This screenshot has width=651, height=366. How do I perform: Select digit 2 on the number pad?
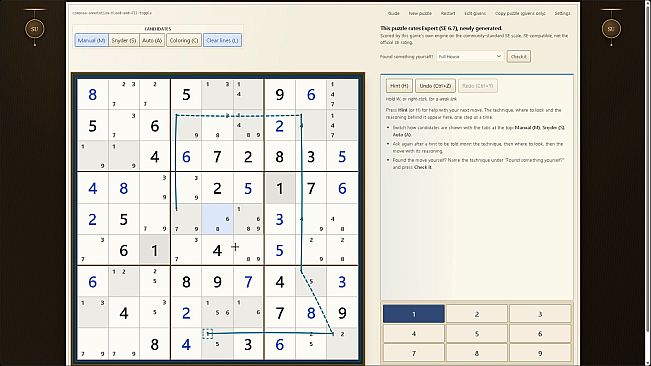477,314
